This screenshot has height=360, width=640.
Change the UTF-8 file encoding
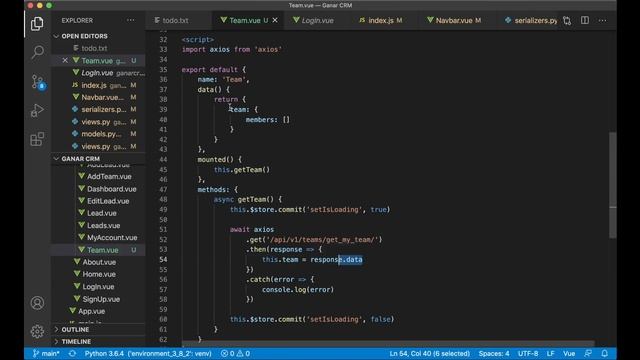(528, 353)
